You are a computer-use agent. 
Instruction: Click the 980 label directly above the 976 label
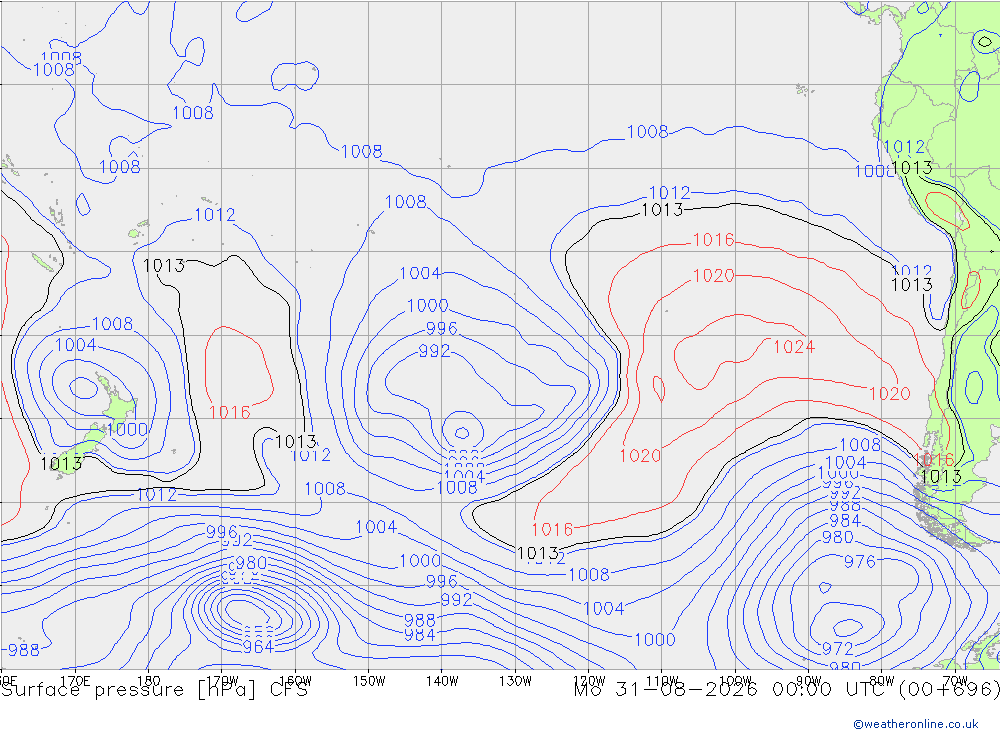point(837,537)
